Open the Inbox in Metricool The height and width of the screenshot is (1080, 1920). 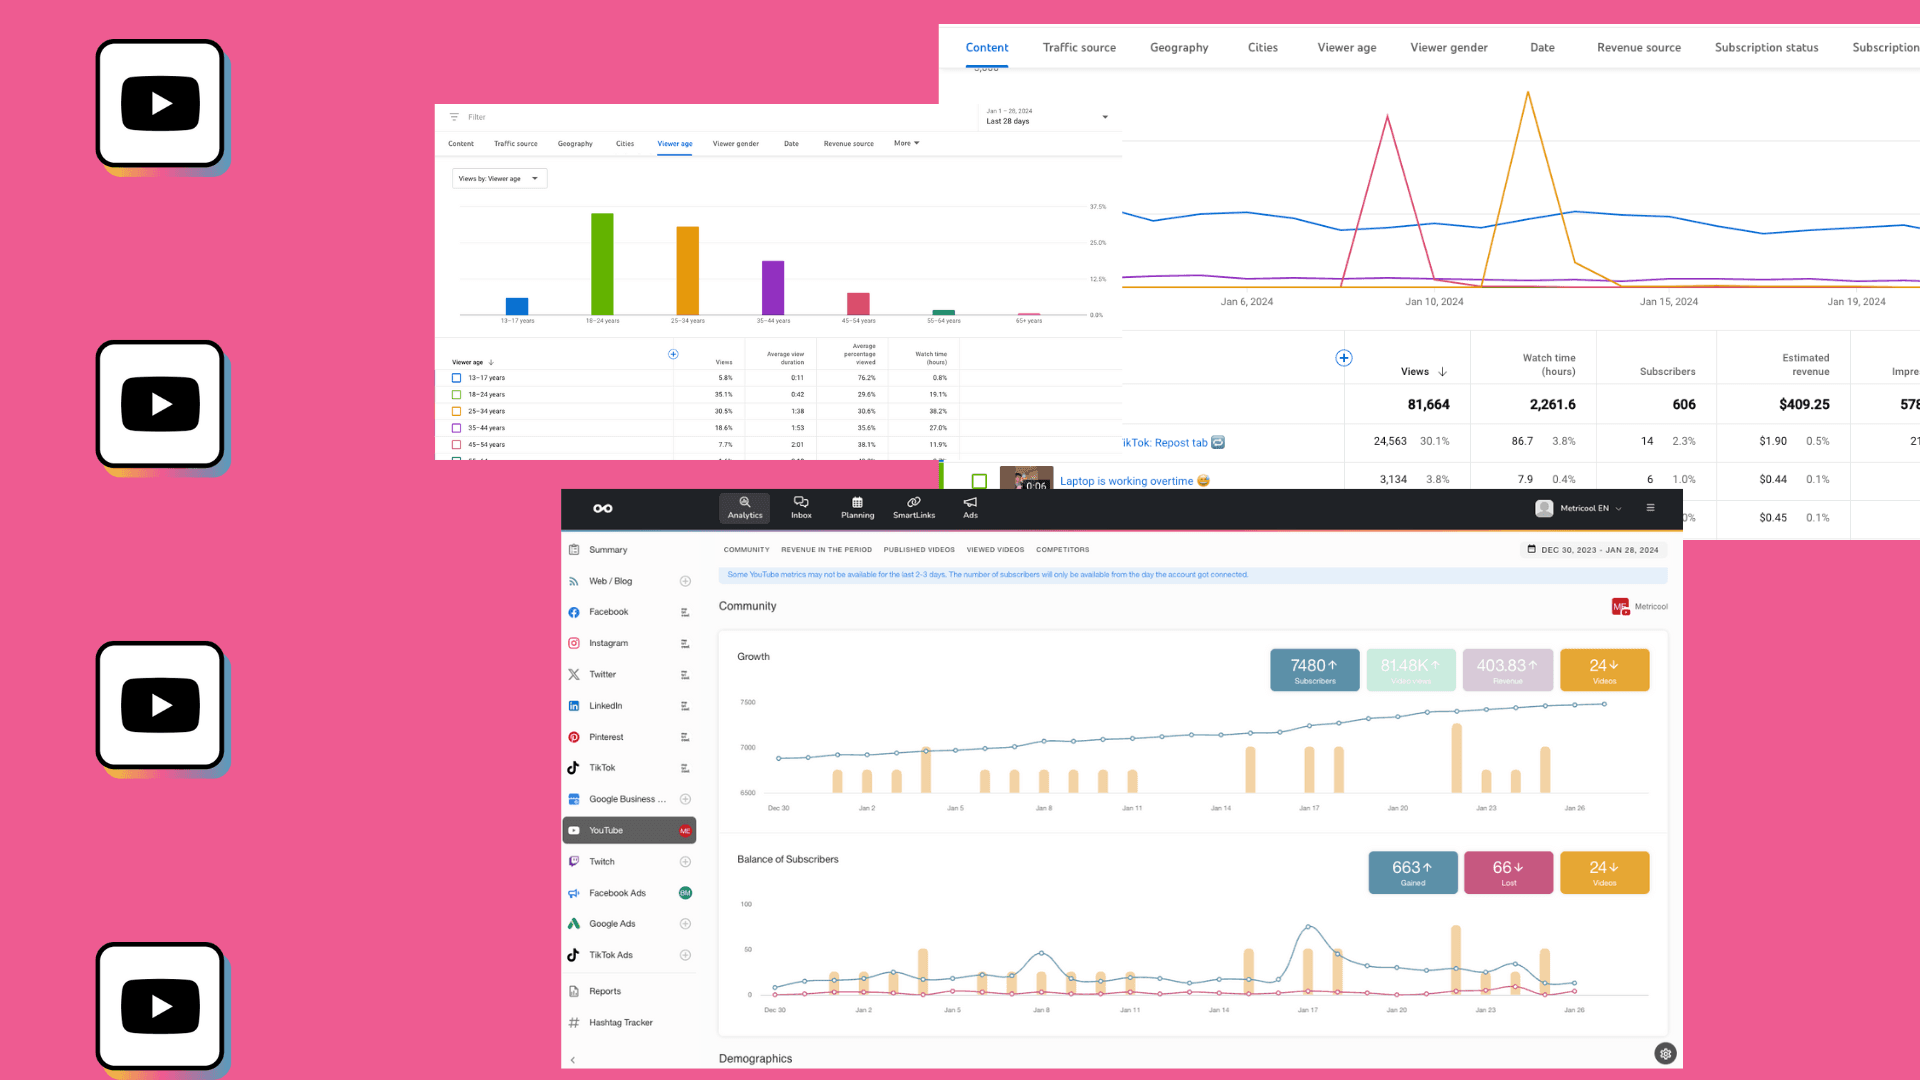pyautogui.click(x=800, y=508)
